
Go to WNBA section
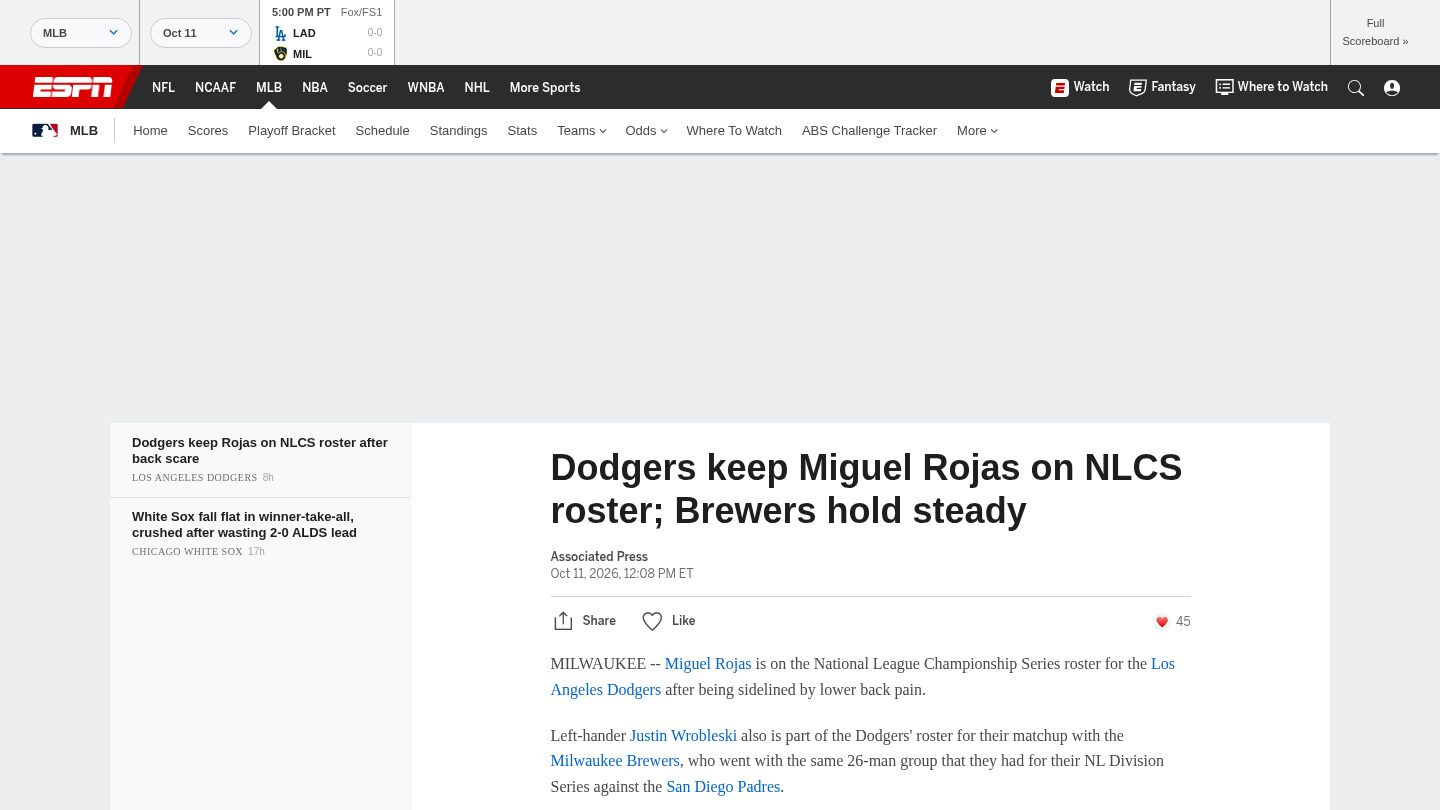pos(426,88)
